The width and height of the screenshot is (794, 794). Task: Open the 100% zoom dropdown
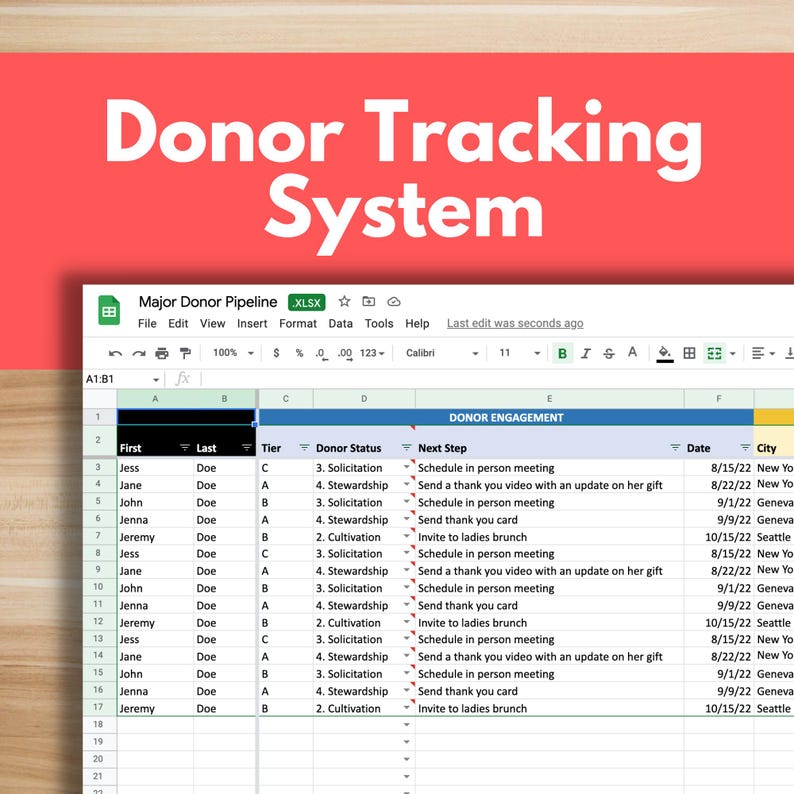233,353
